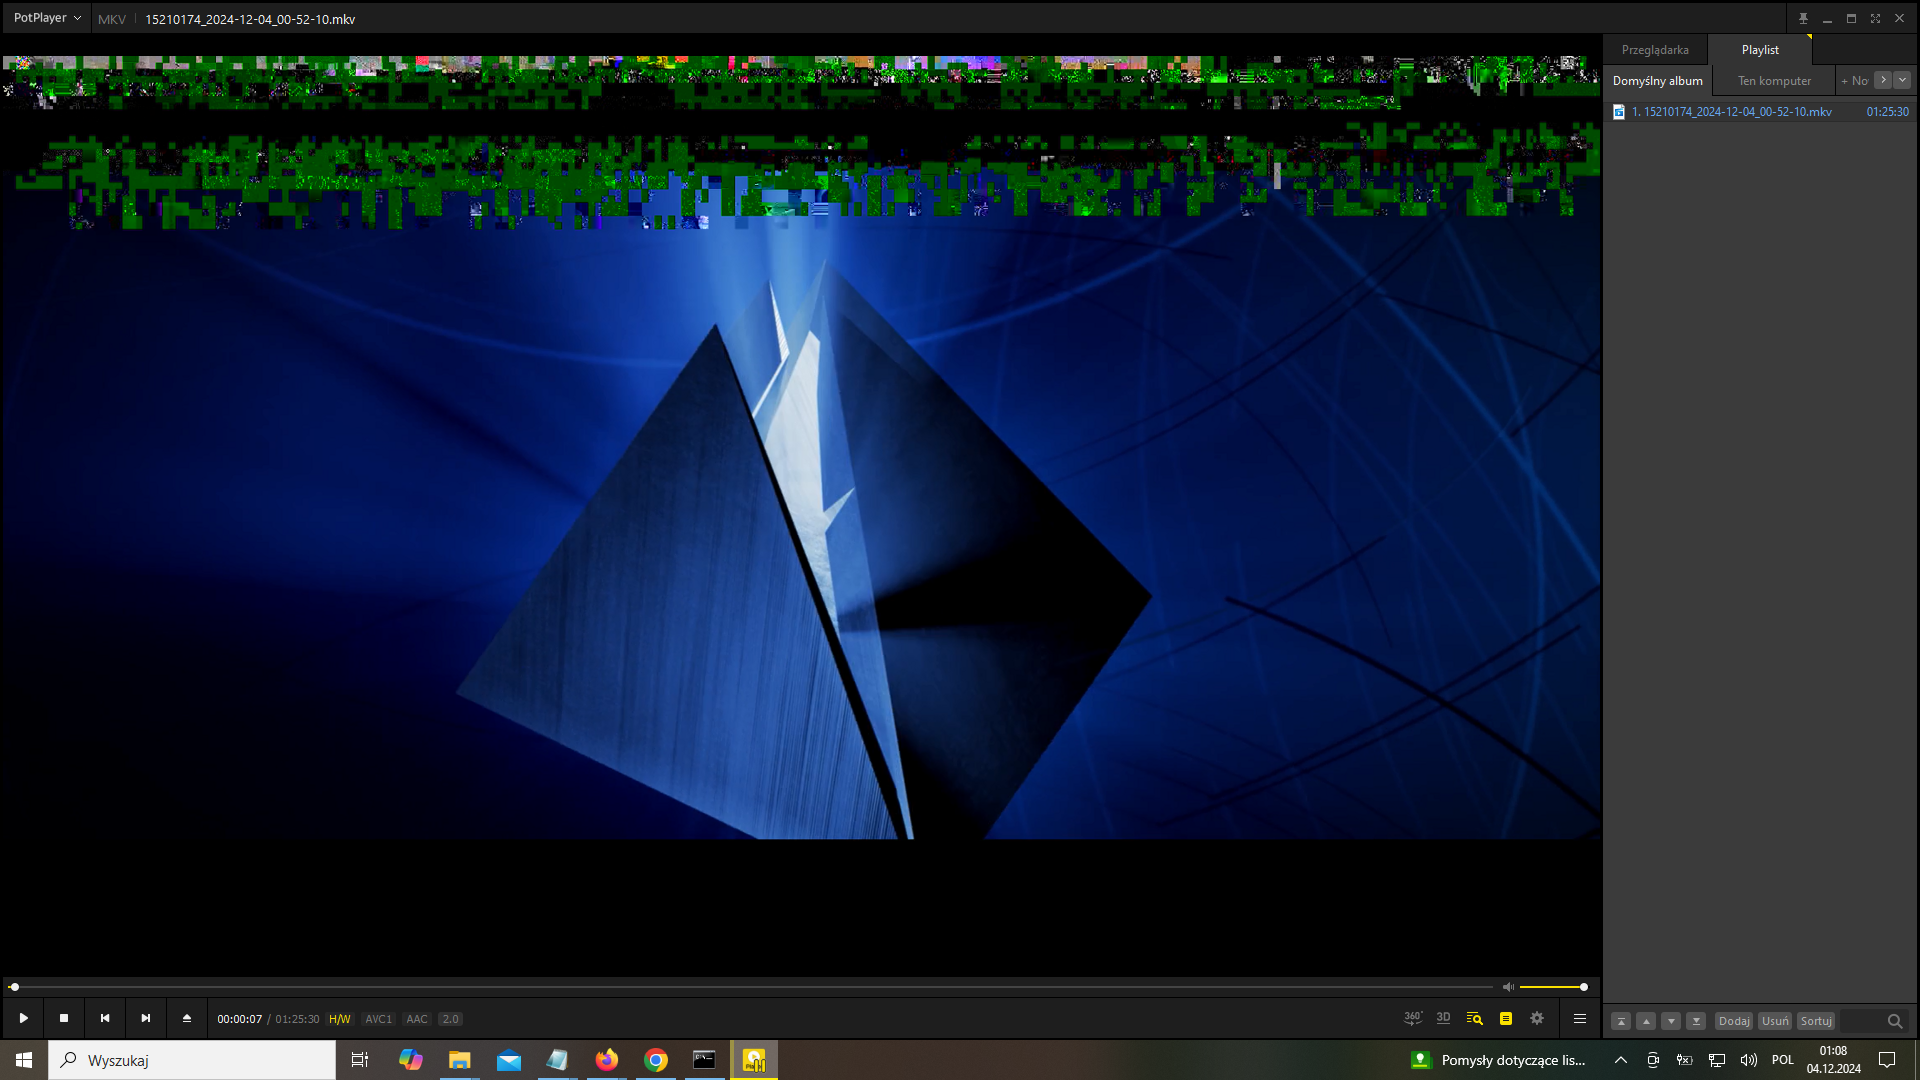Viewport: 1920px width, 1080px height.
Task: Click the Sortuj button
Action: 1816,1021
